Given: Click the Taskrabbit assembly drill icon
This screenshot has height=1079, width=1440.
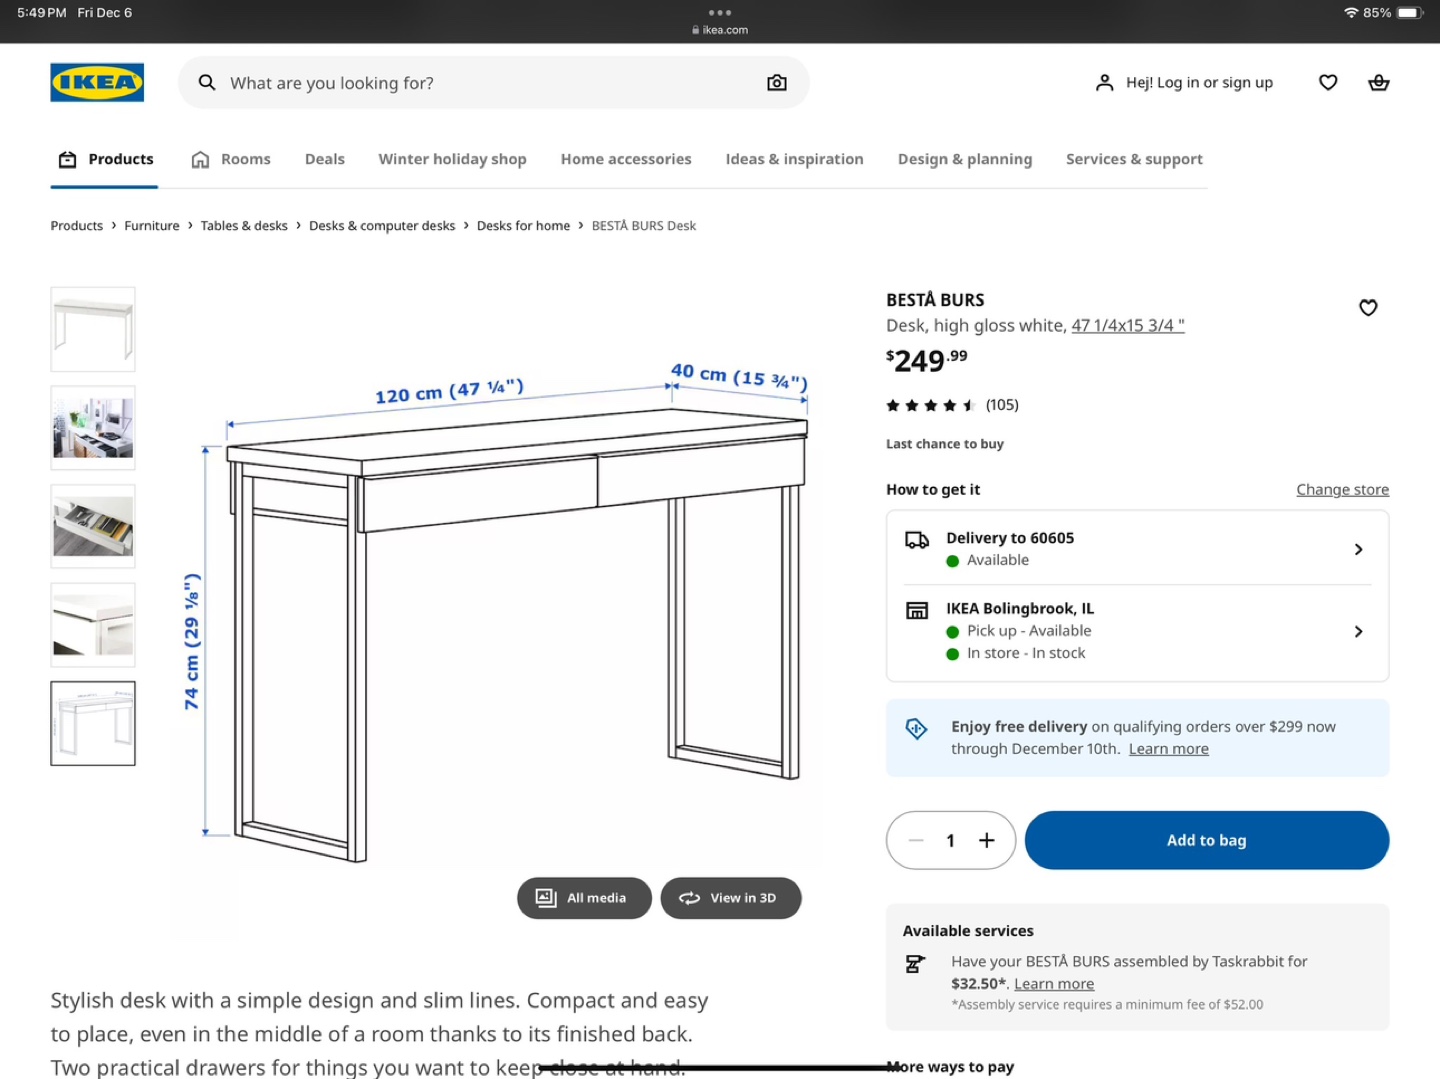Looking at the screenshot, I should coord(914,964).
